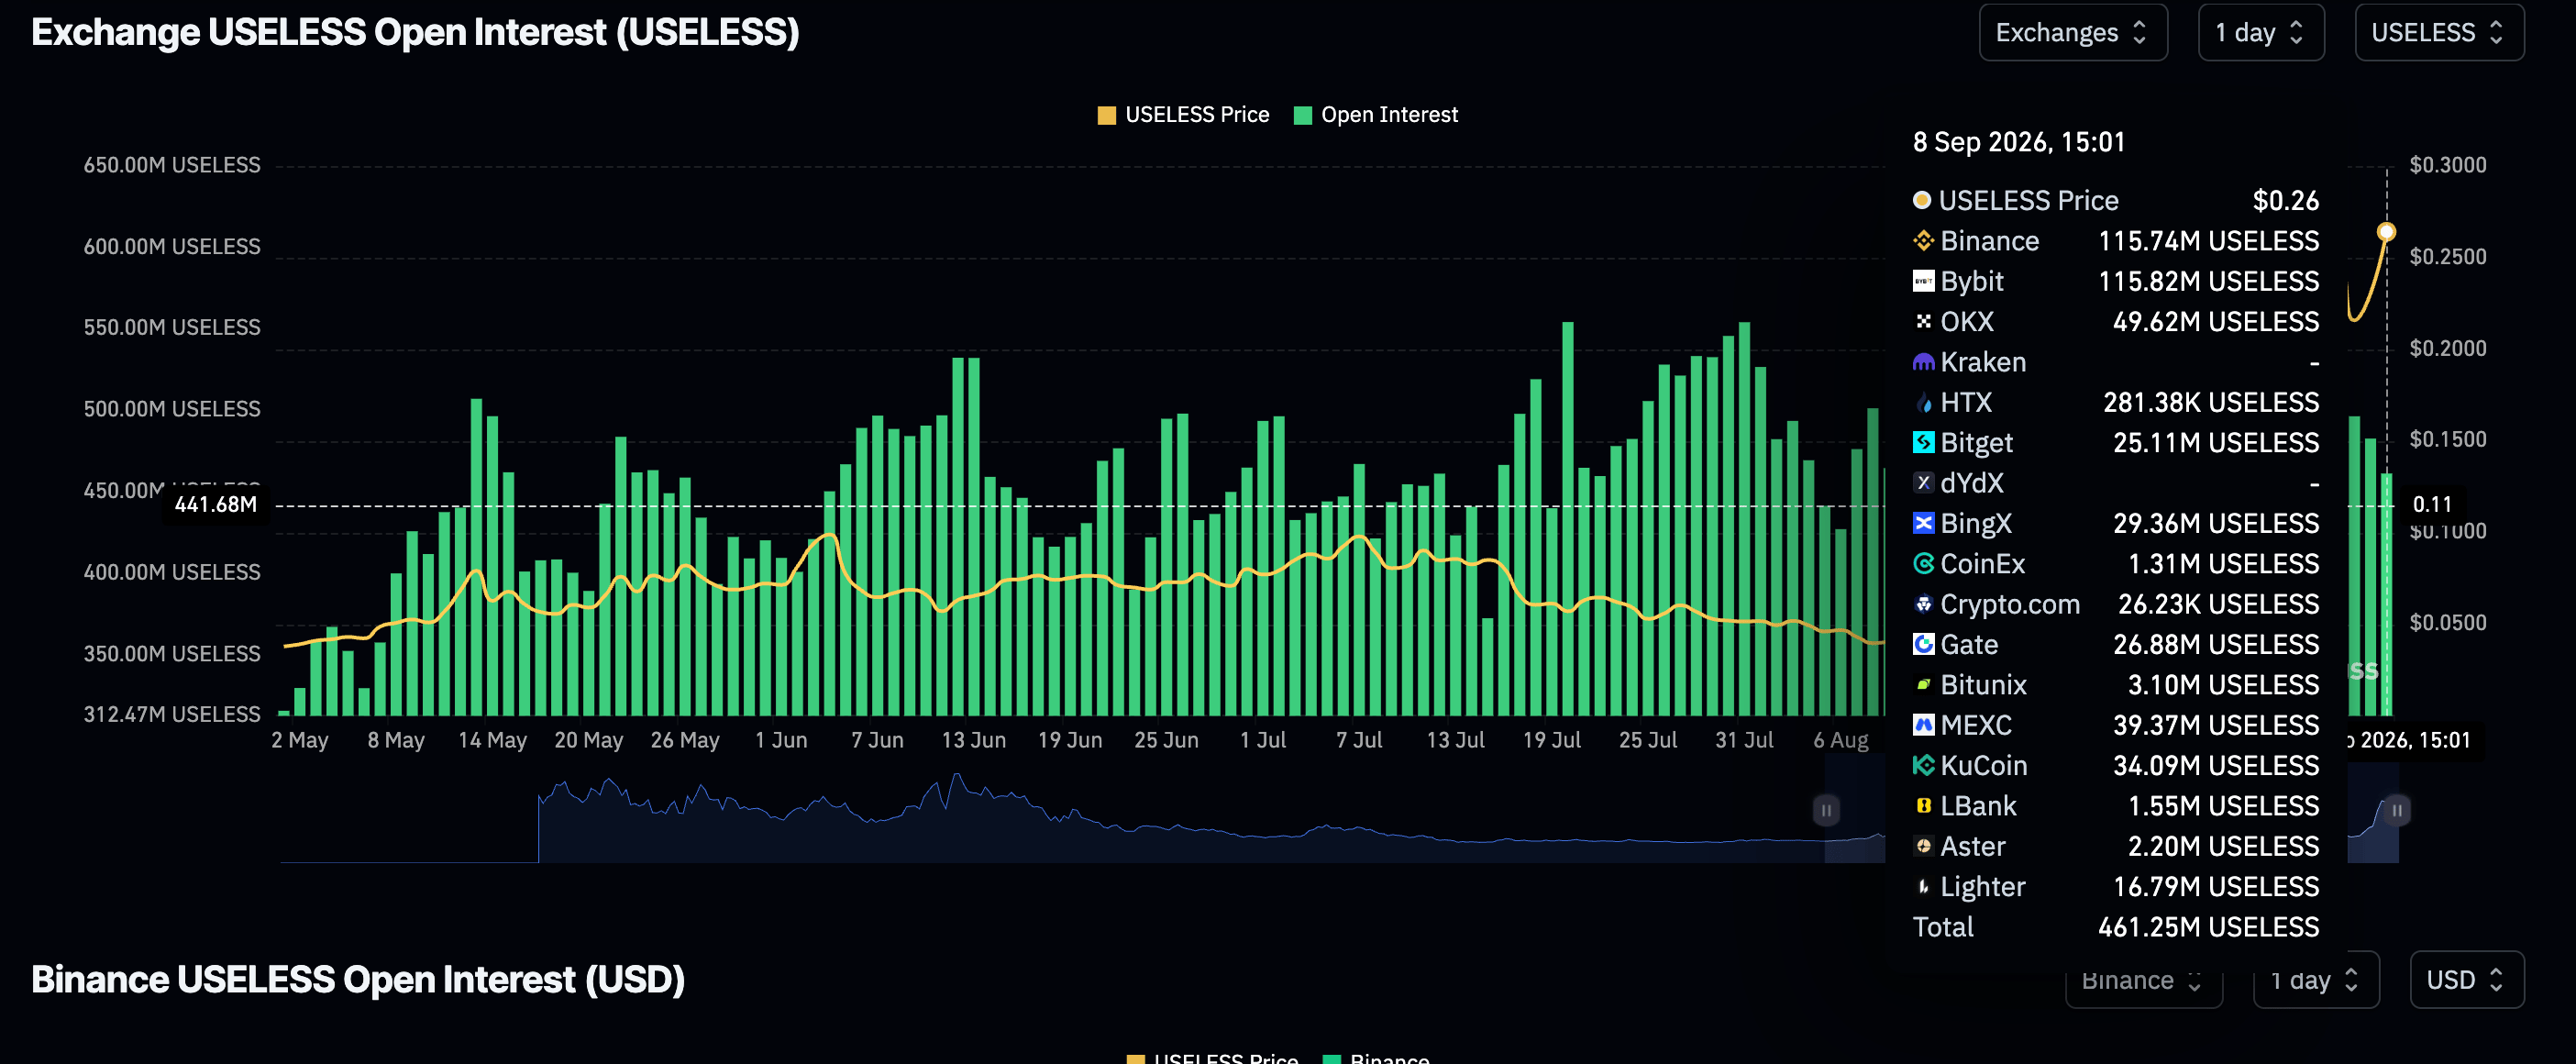Click the "8 Sep 2026, 15:01" tooltip date
2576x1064 pixels.
point(2018,142)
